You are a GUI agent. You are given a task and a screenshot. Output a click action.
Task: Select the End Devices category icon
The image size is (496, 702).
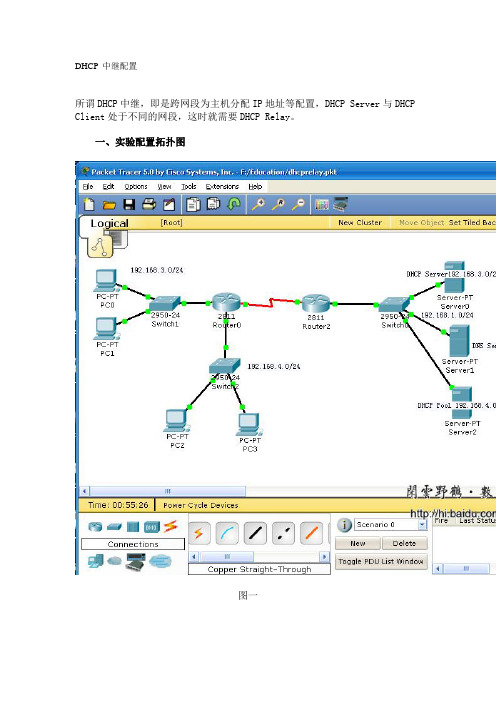[95, 561]
